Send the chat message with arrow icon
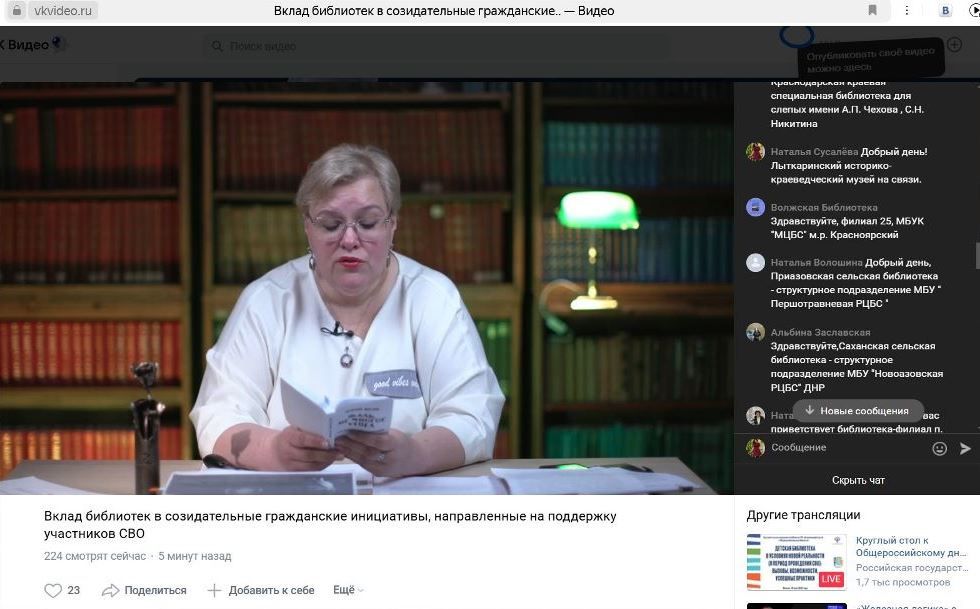Viewport: 980px width, 609px height. point(965,449)
